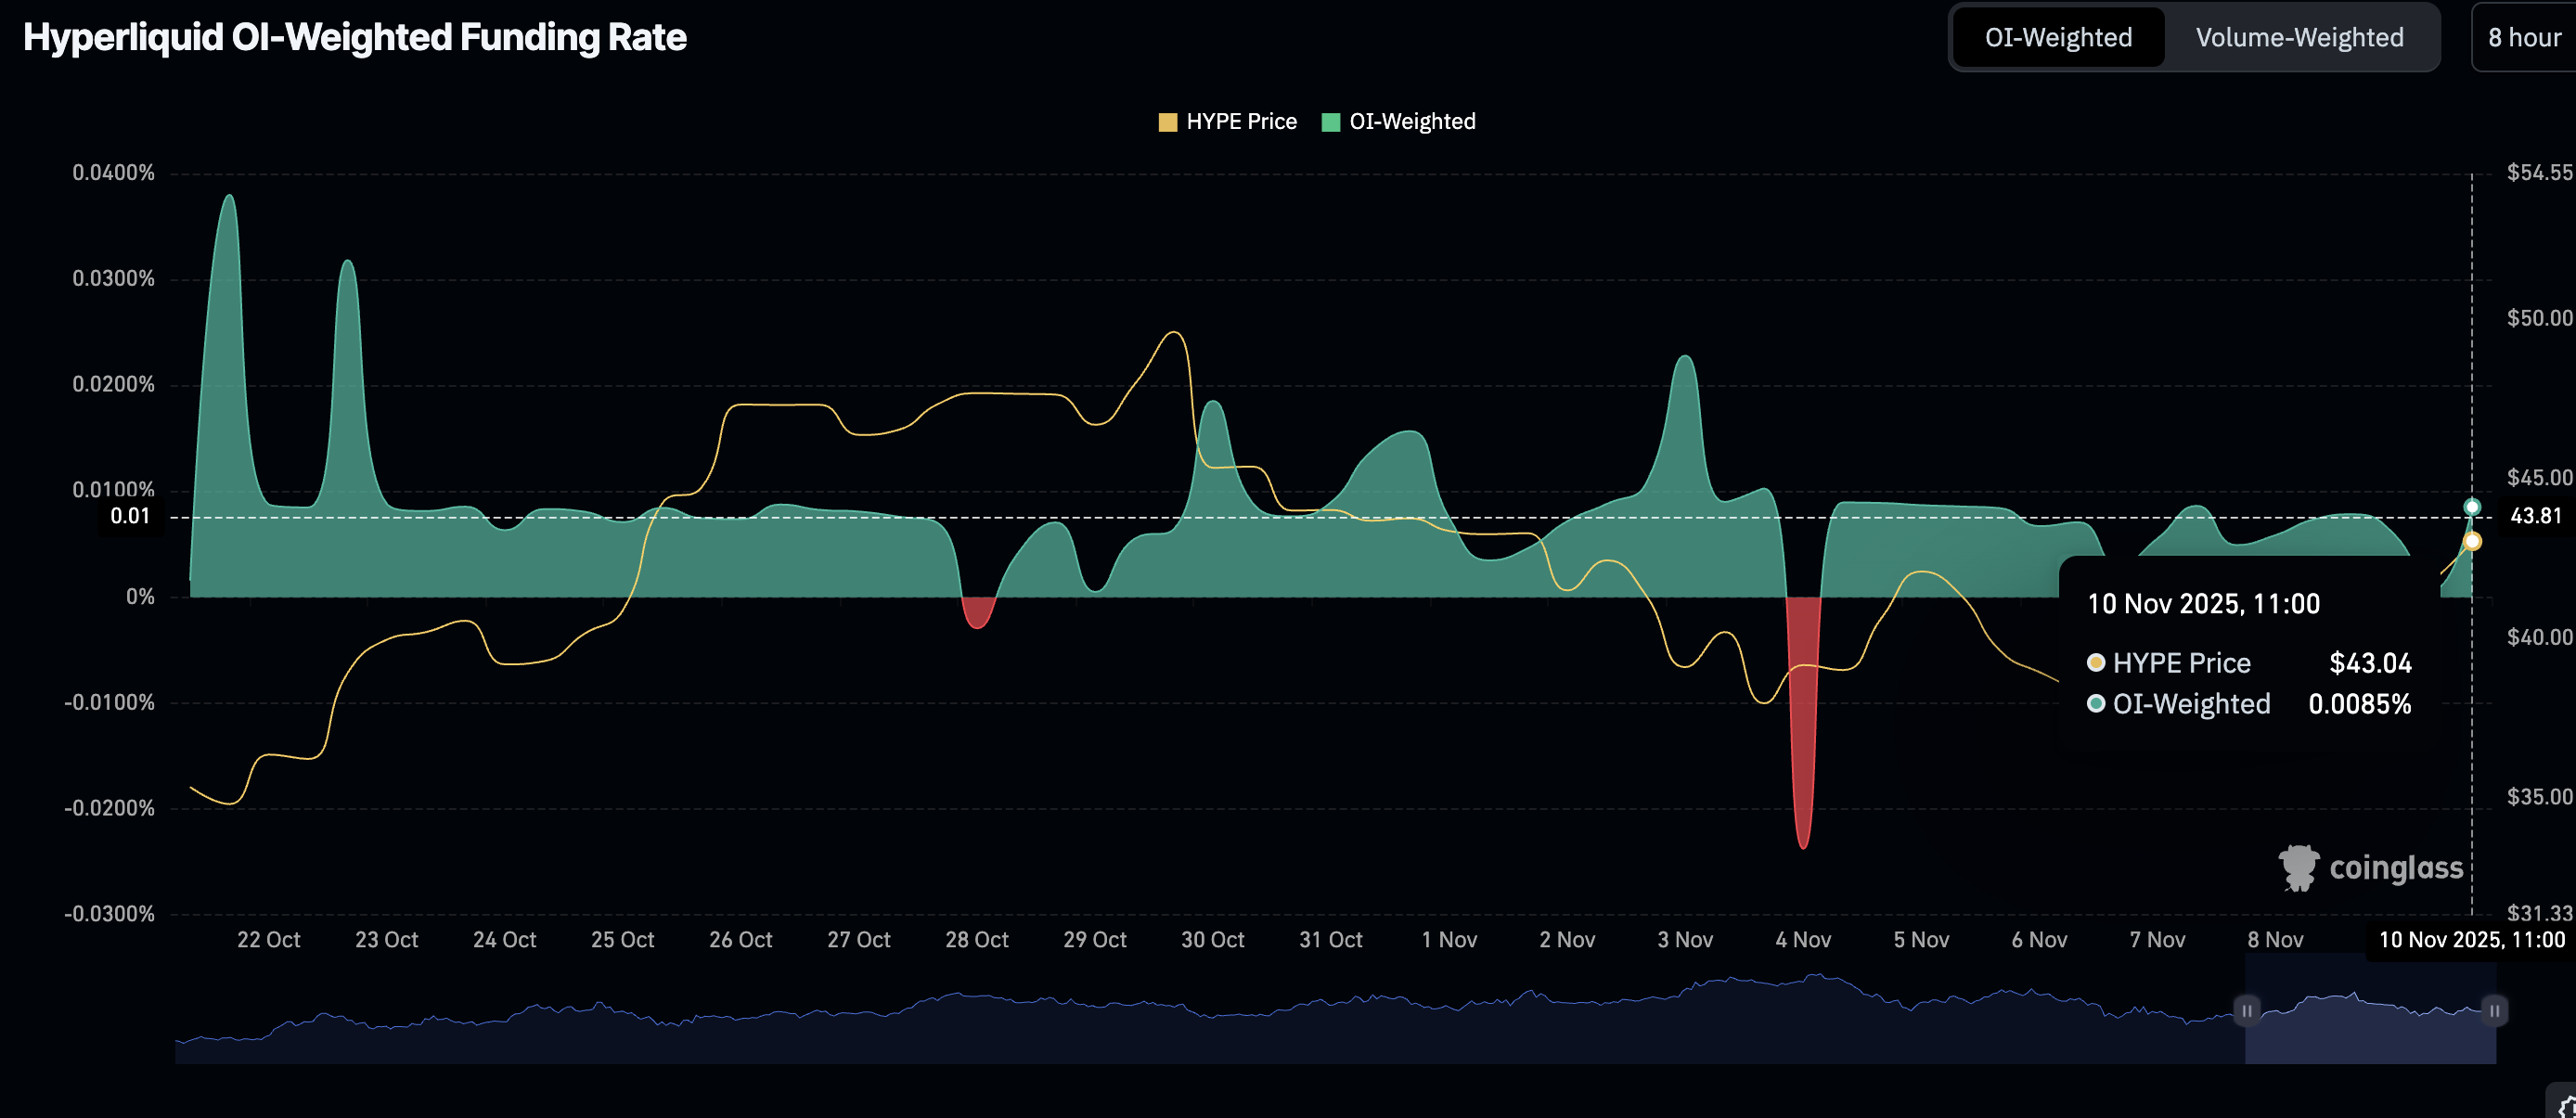The height and width of the screenshot is (1118, 2576).
Task: Click the yellow HYPE Price legend swatch
Action: point(1167,122)
